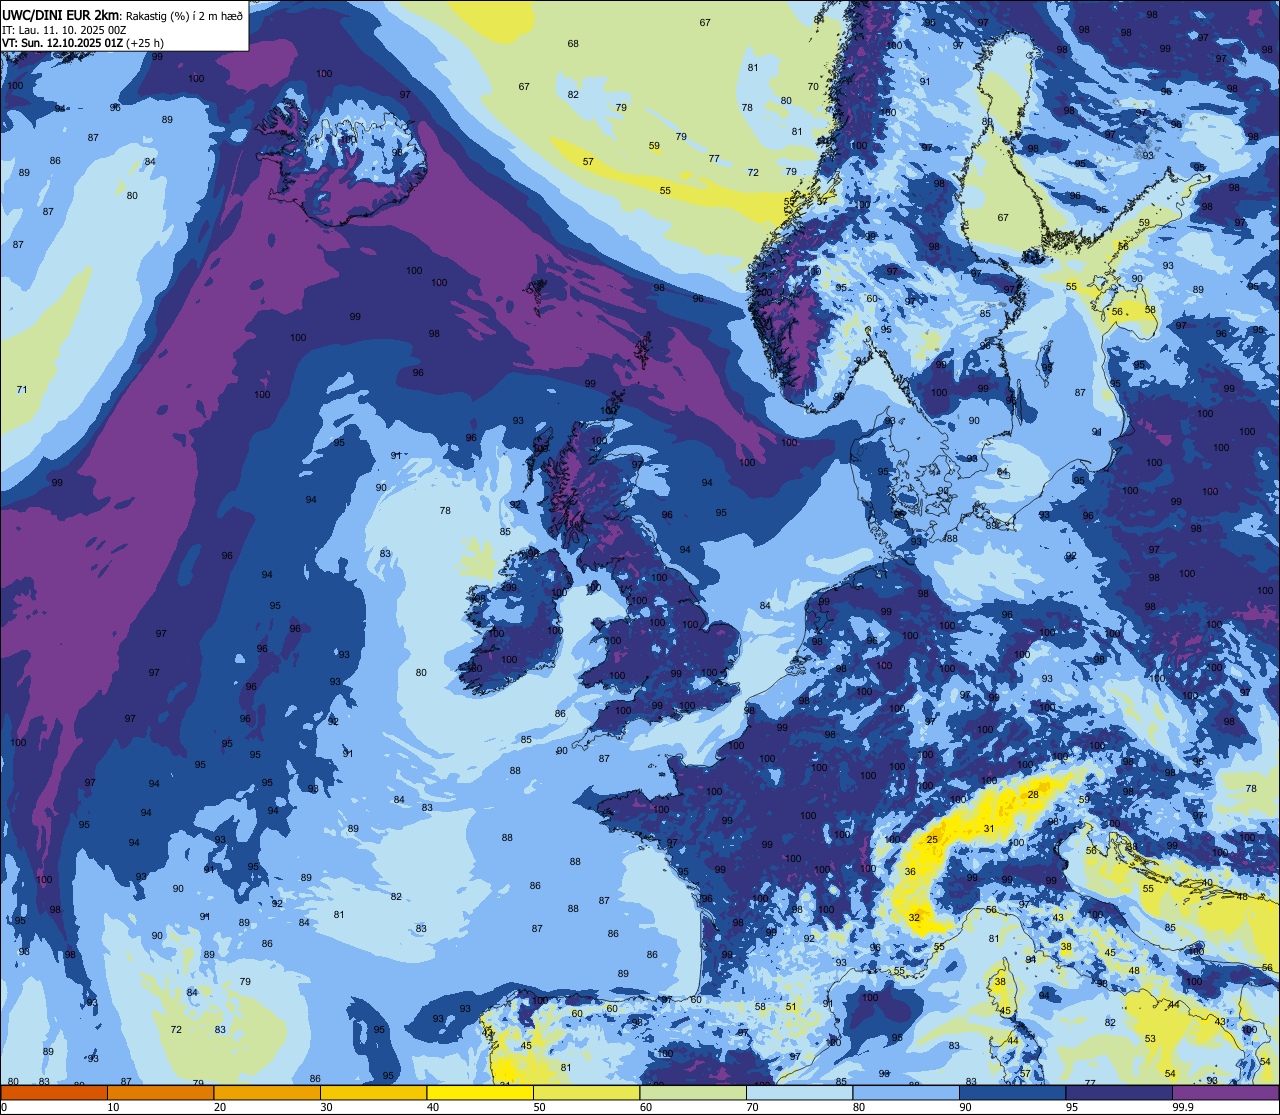This screenshot has height=1115, width=1280.
Task: Click the legend tick label "99.9"
Action: pos(1184,1107)
